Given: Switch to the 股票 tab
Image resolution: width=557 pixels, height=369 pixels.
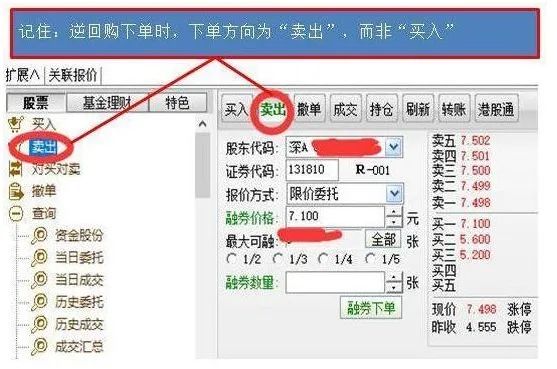Looking at the screenshot, I should click(36, 103).
